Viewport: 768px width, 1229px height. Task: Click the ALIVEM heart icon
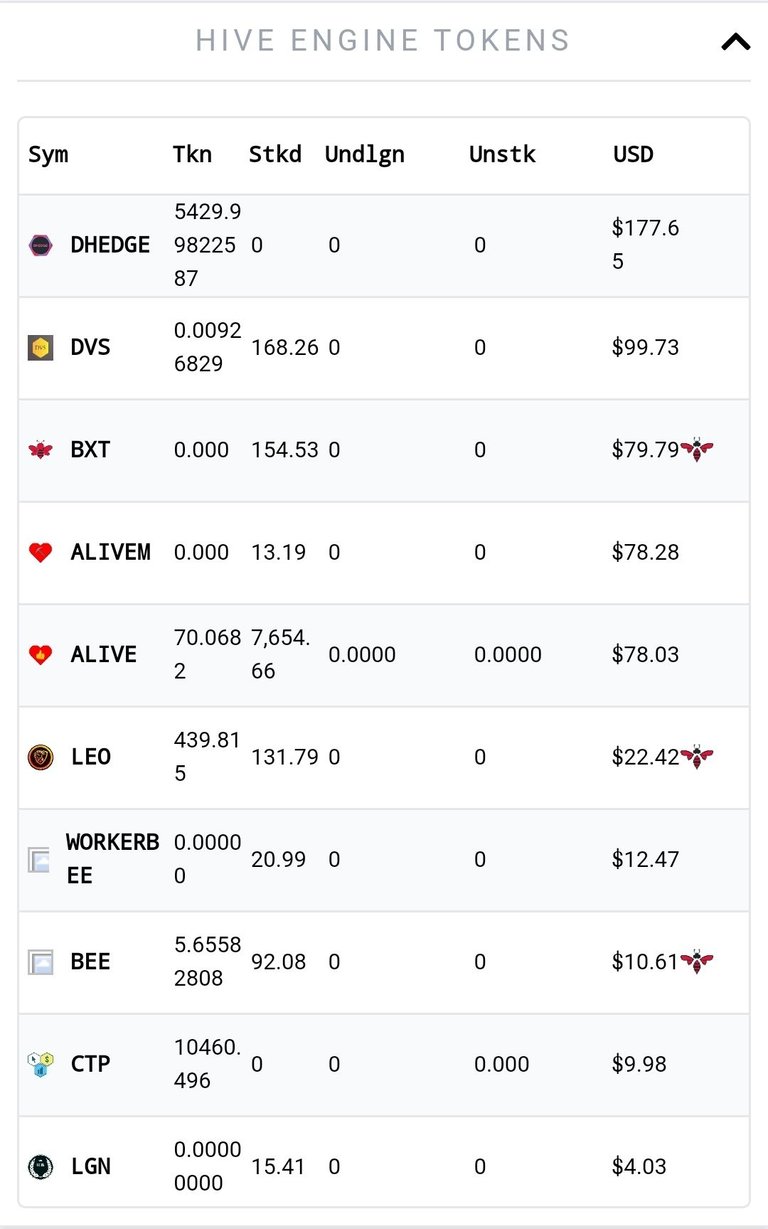point(40,552)
